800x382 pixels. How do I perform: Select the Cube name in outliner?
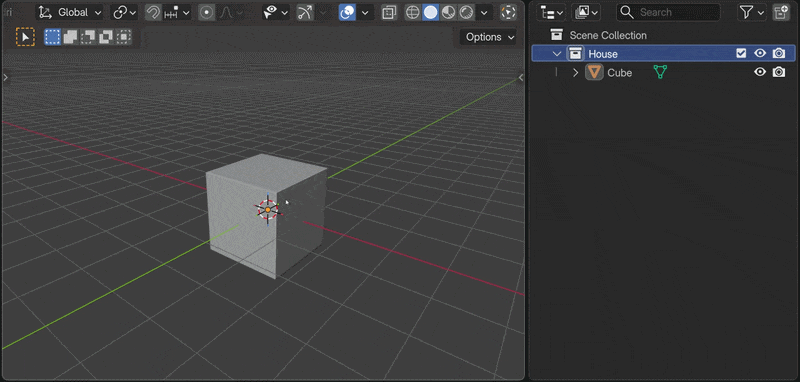(x=619, y=72)
